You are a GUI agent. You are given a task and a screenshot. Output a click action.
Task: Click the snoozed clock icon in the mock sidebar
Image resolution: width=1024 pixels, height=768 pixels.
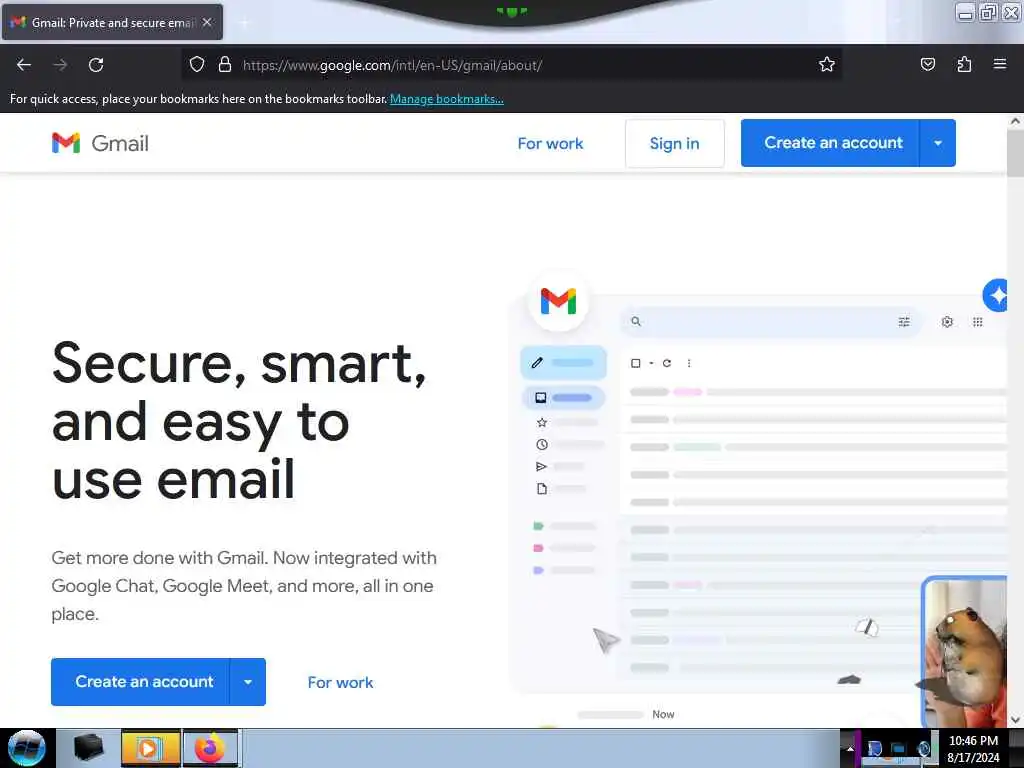coord(541,445)
